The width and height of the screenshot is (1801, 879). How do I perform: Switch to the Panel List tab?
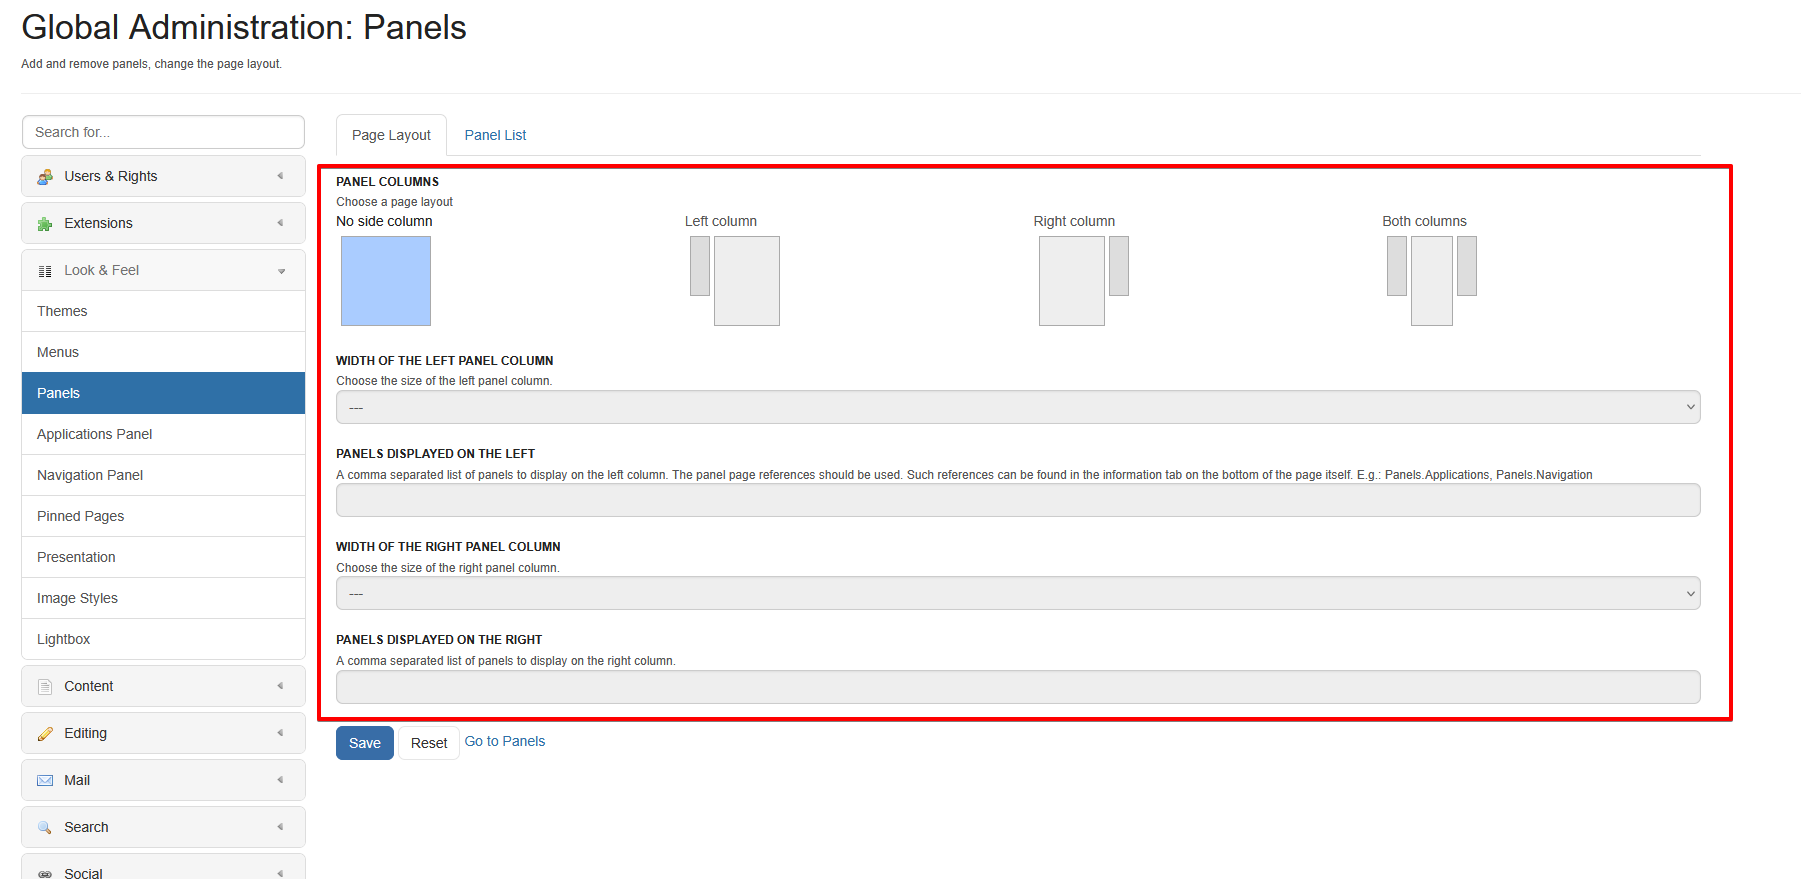coord(495,135)
